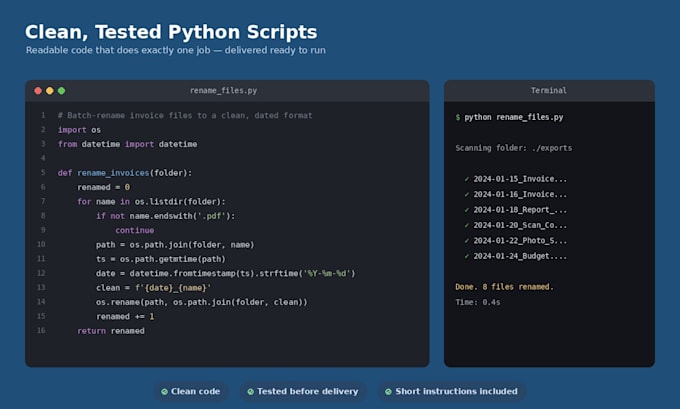Click the Terminal panel title
680x409 pixels.
point(549,91)
